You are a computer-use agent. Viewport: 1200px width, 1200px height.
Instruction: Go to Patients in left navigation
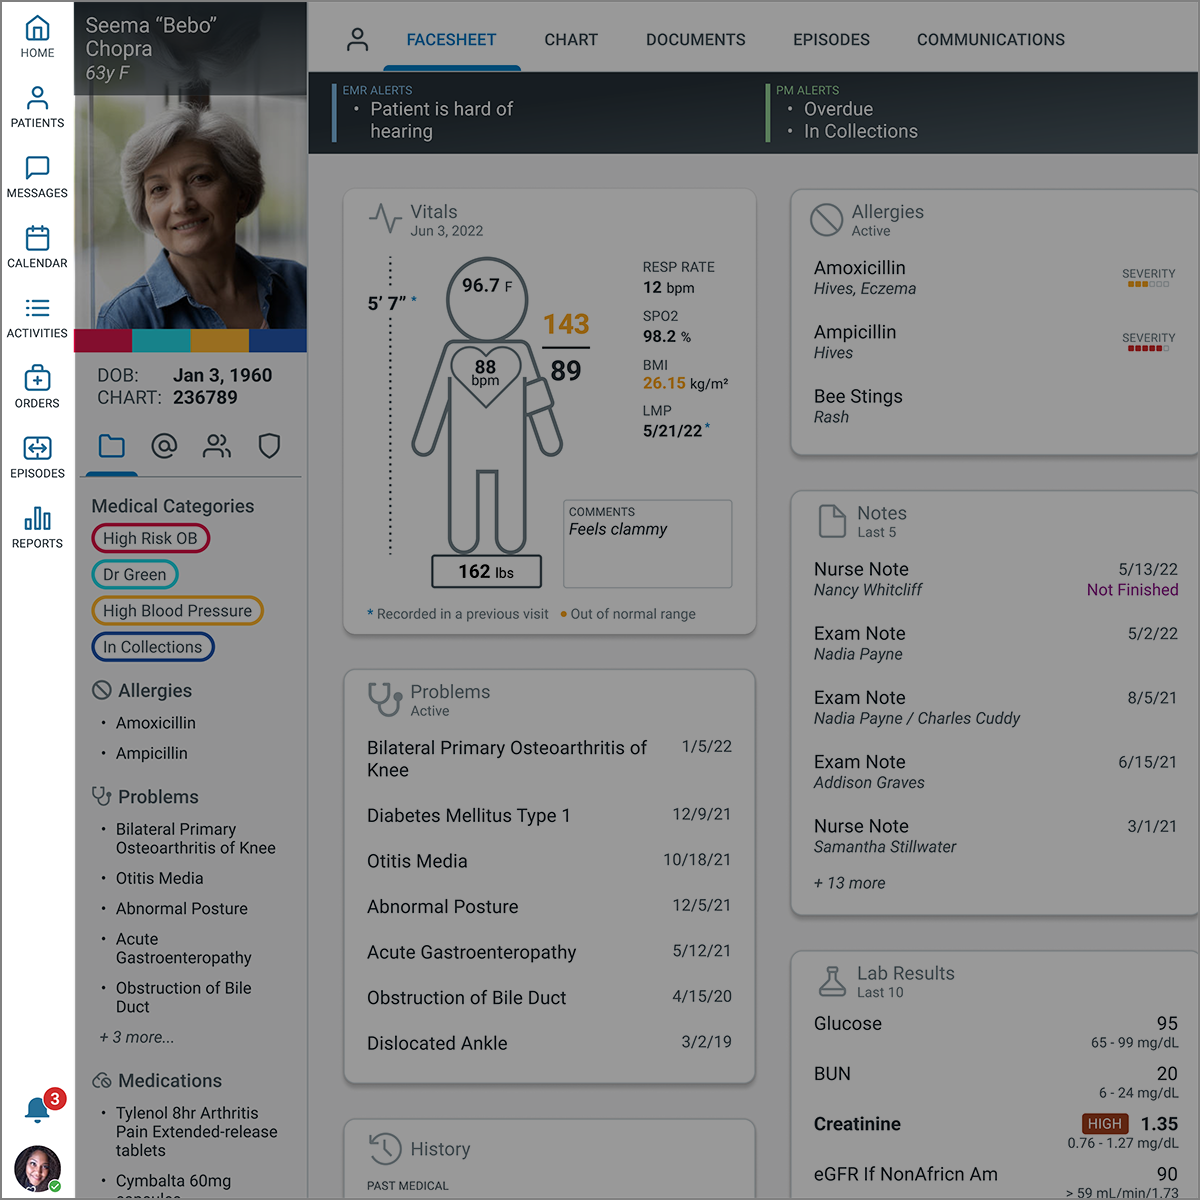pyautogui.click(x=37, y=106)
